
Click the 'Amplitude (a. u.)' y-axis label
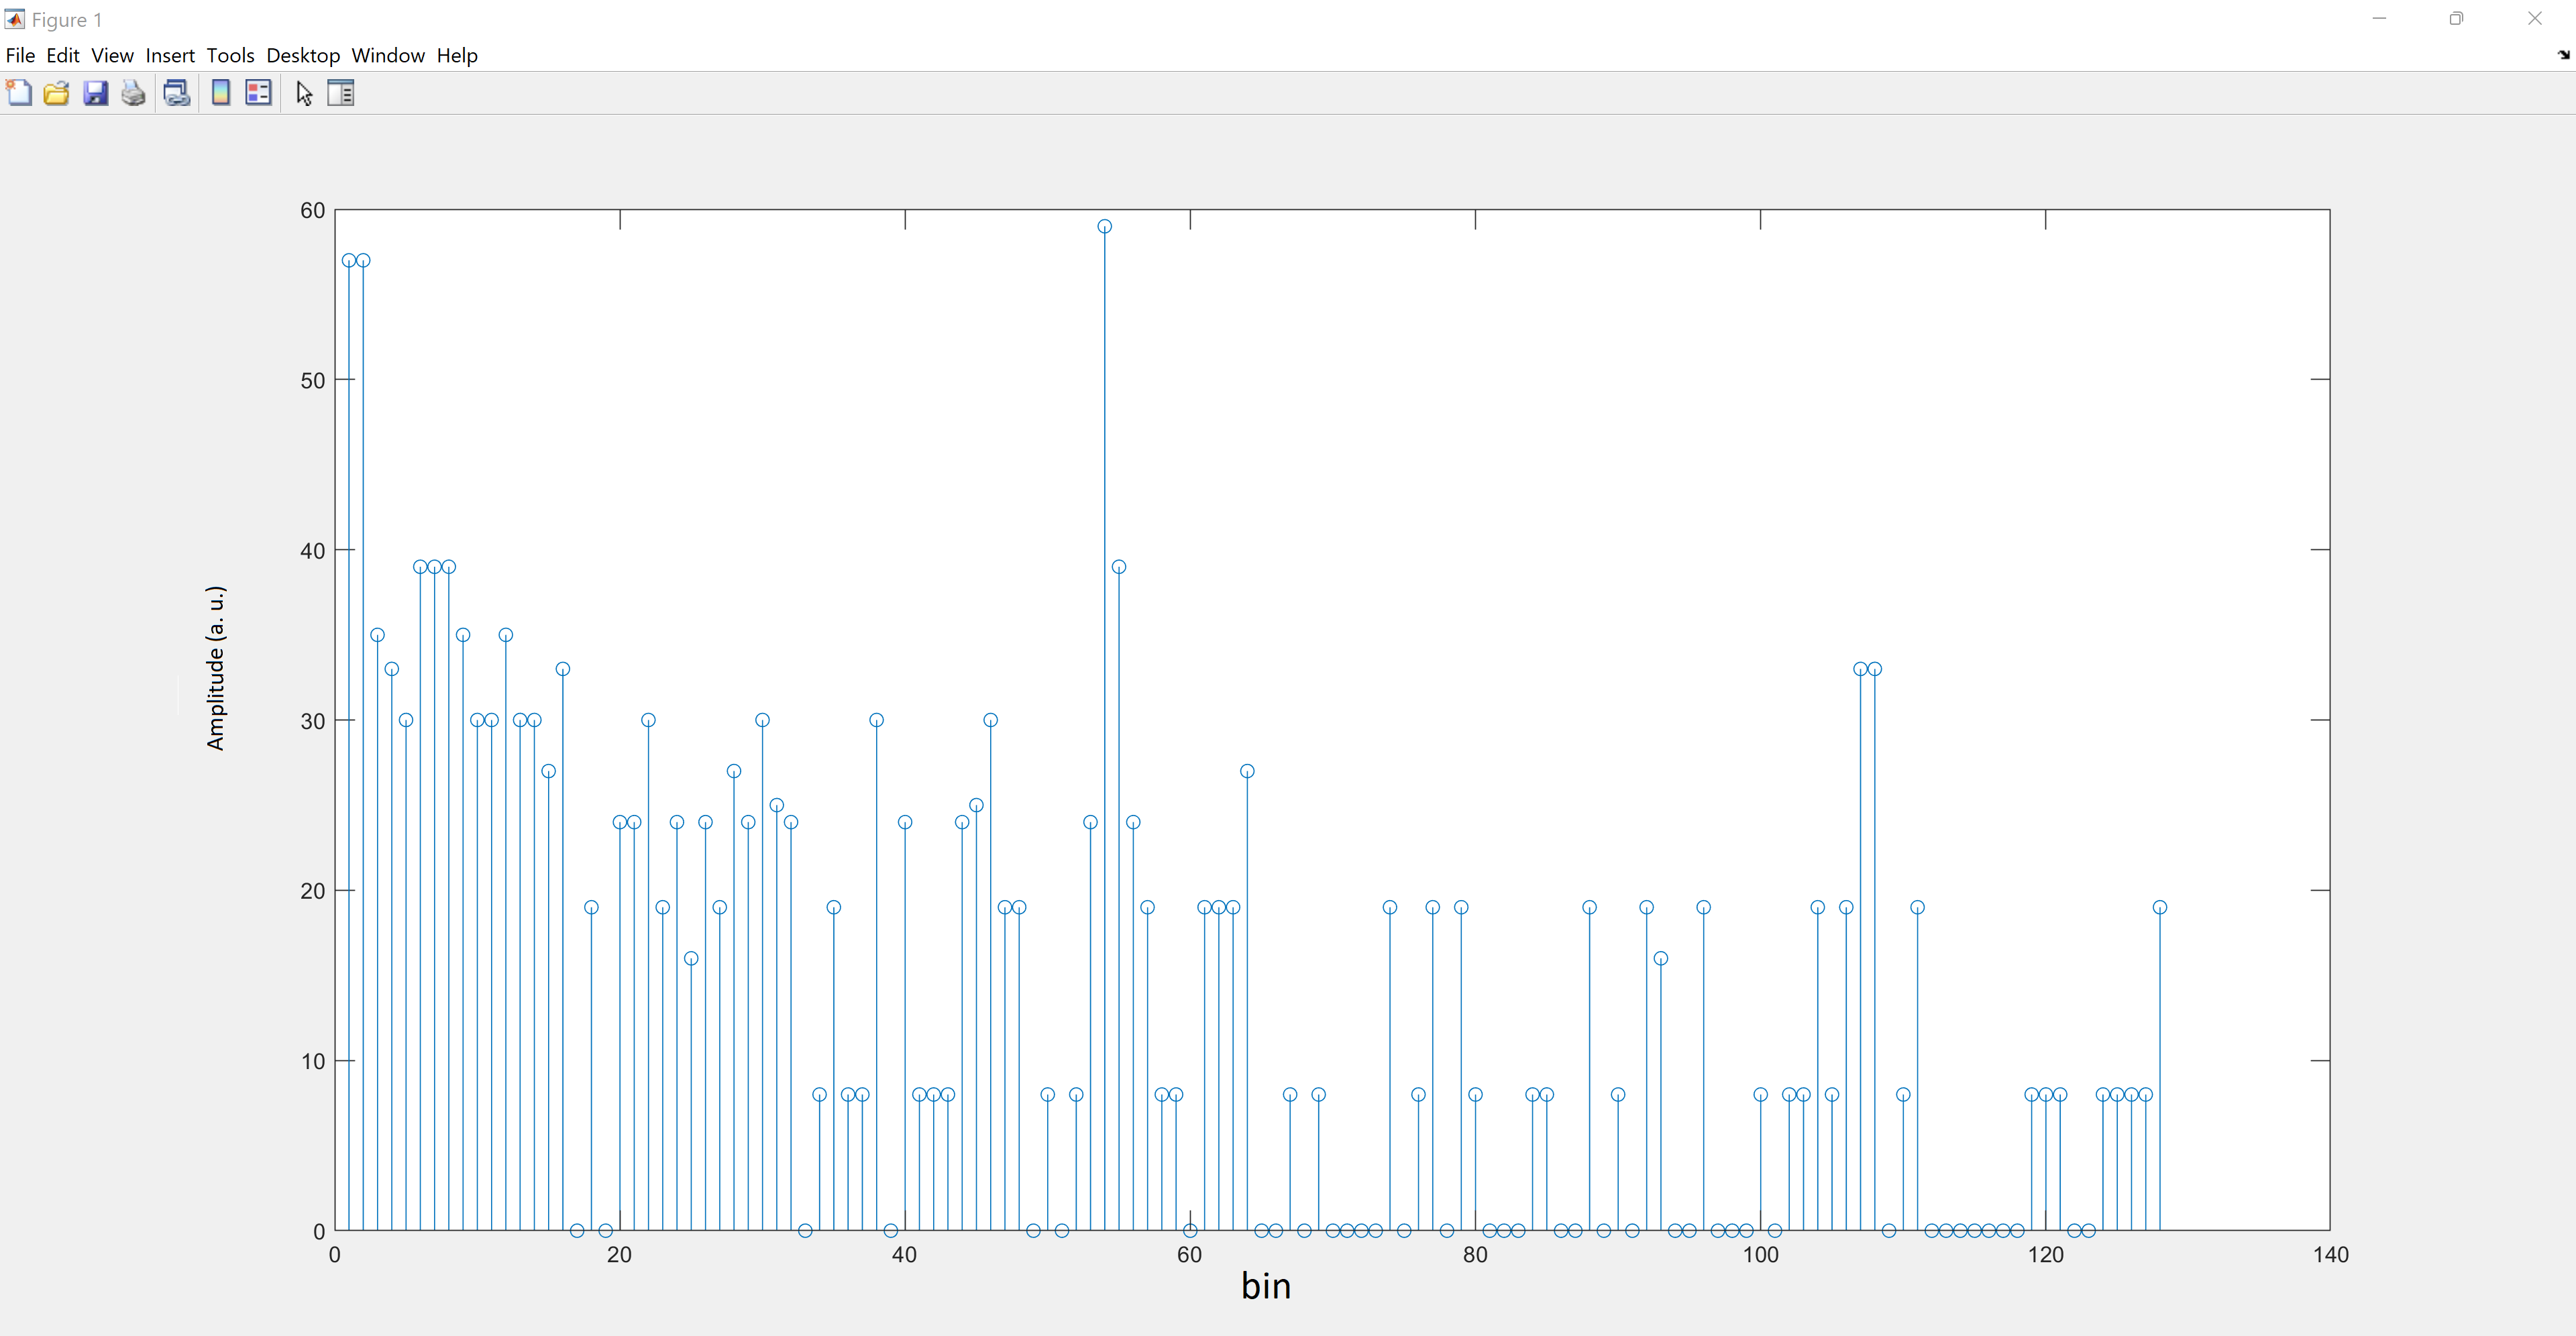point(216,668)
